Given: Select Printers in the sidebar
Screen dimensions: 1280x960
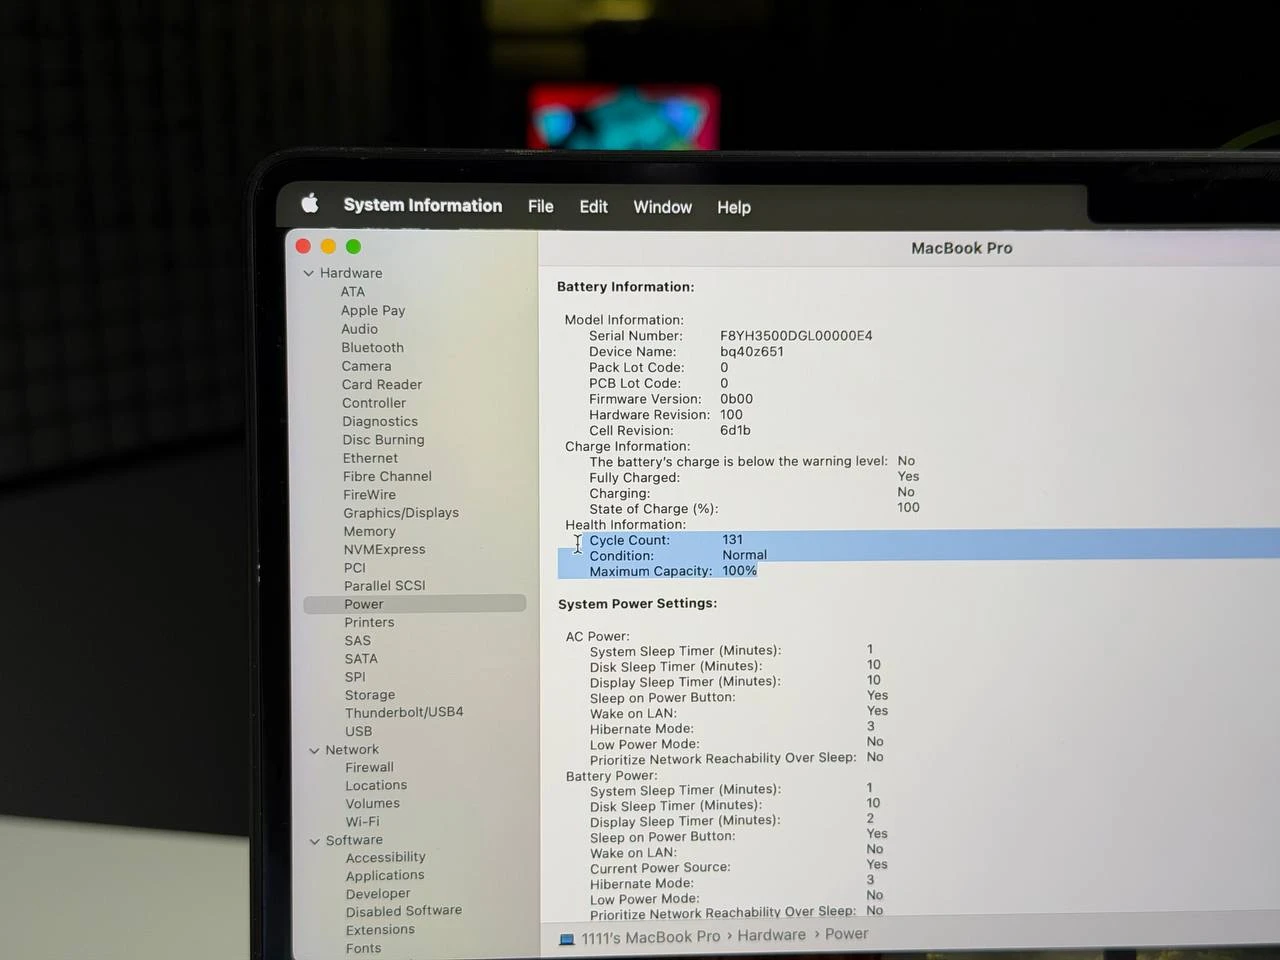Looking at the screenshot, I should pos(369,622).
